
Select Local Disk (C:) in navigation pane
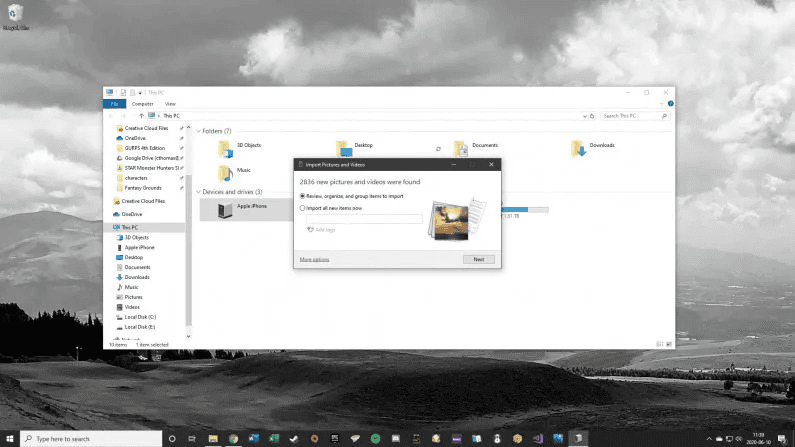coord(139,316)
